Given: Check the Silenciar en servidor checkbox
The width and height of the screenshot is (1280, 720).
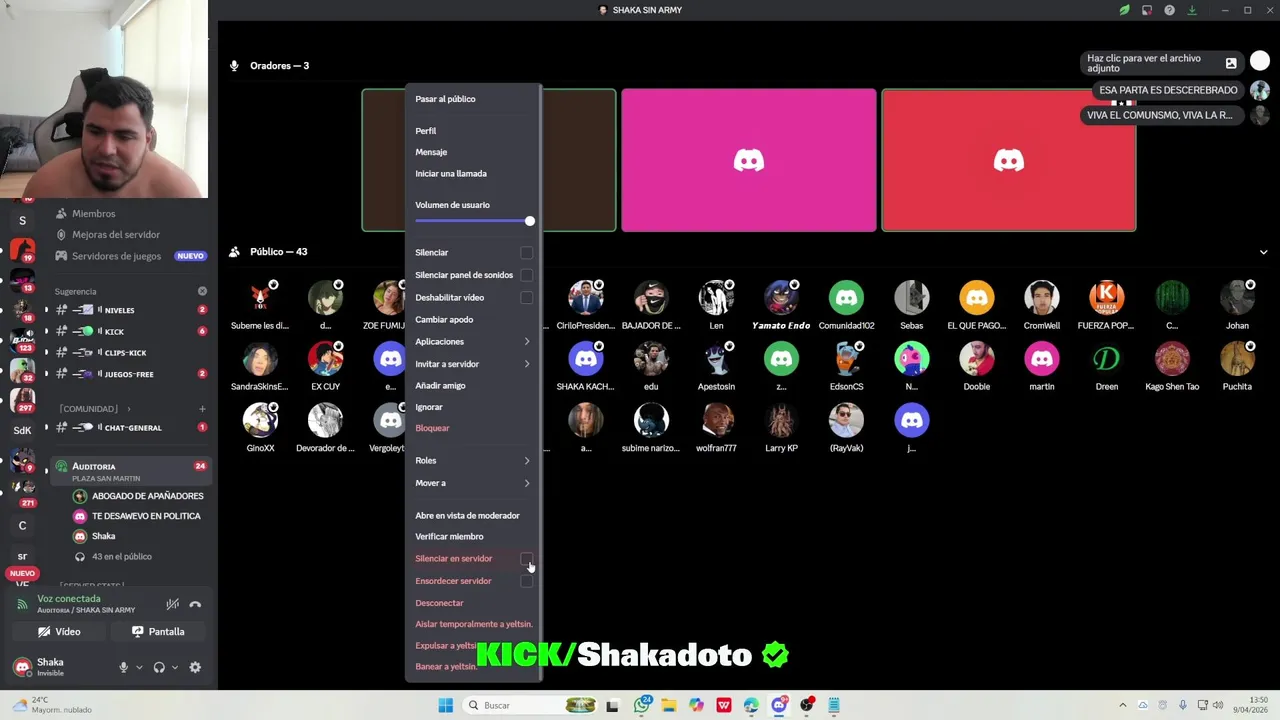Looking at the screenshot, I should 527,559.
